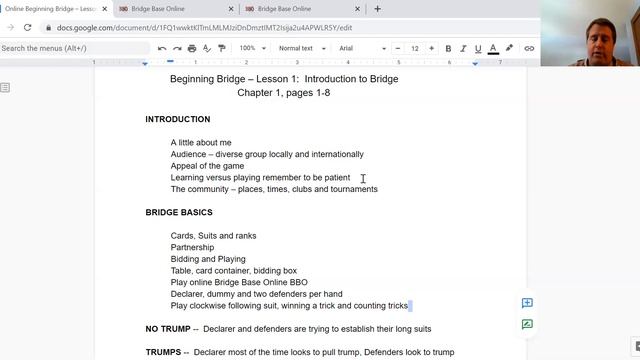Toggle Underline formatting
Image resolution: width=640 pixels, height=360 pixels.
(x=478, y=49)
